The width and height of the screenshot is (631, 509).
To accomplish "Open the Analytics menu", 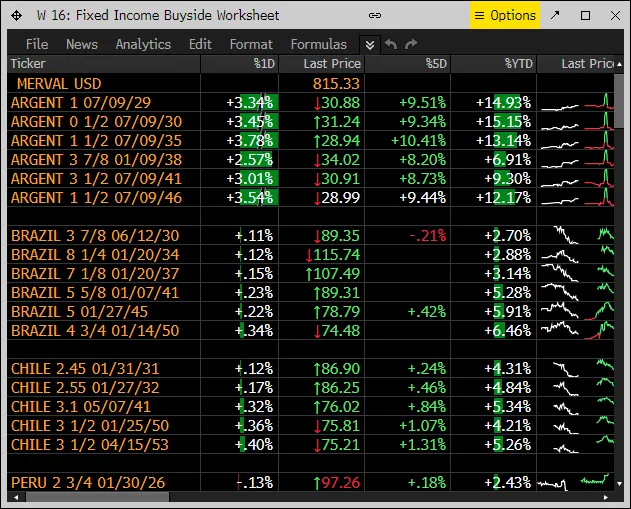I will (x=143, y=44).
